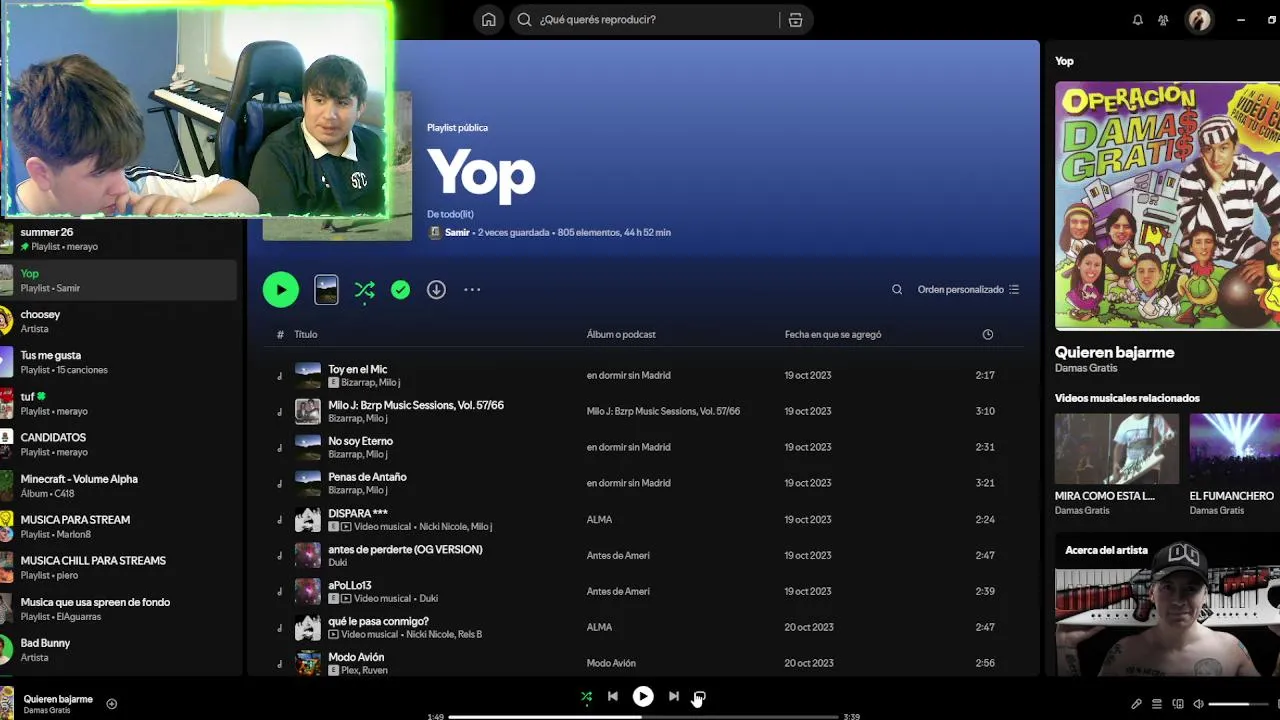Screen dimensions: 1280x720
Task: Add current song to playlist with plus icon
Action: (x=112, y=704)
